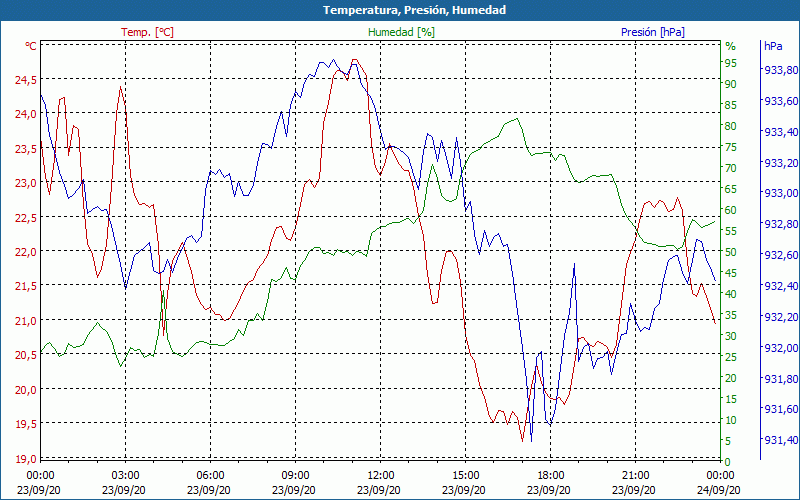Click the "19,5" temperature axis tick

[x=26, y=424]
